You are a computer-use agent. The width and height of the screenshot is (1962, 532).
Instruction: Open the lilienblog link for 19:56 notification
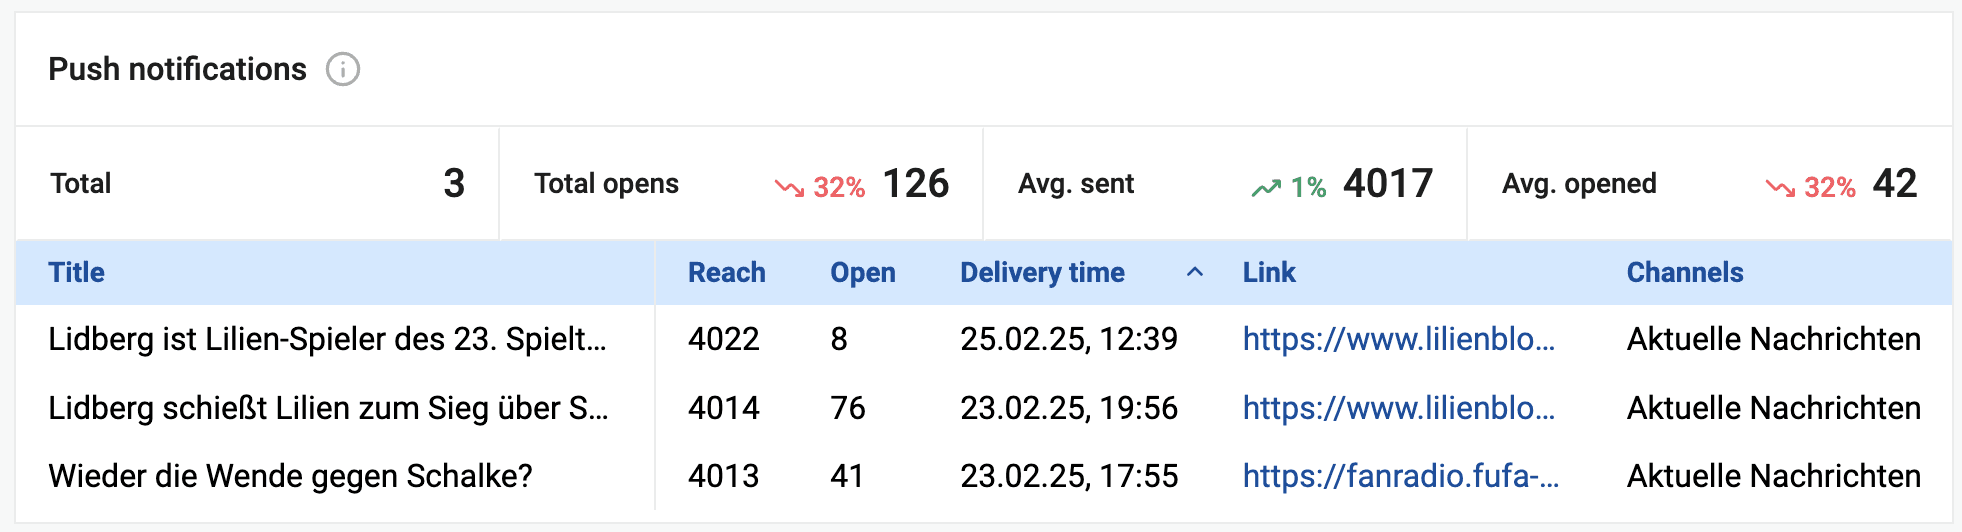coord(1399,408)
